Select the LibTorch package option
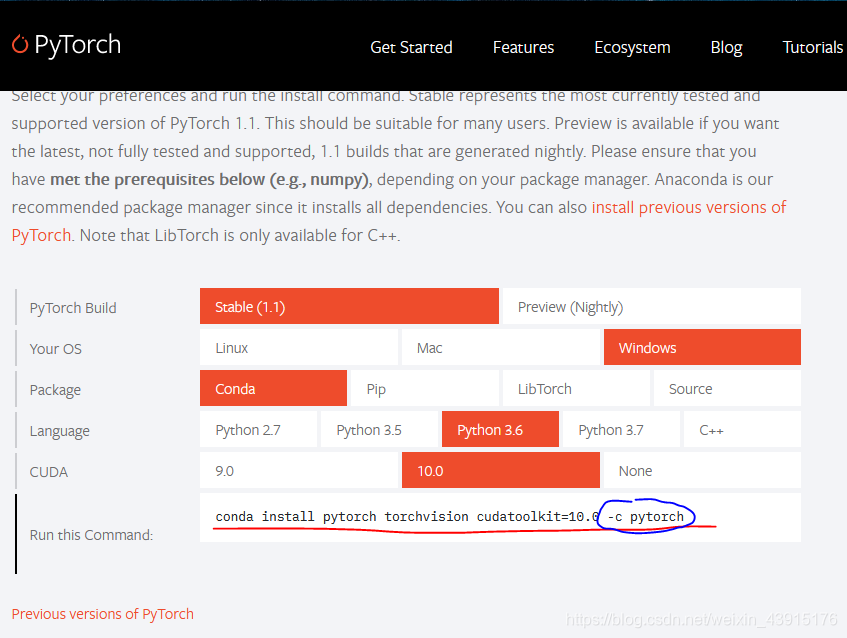 pos(576,388)
